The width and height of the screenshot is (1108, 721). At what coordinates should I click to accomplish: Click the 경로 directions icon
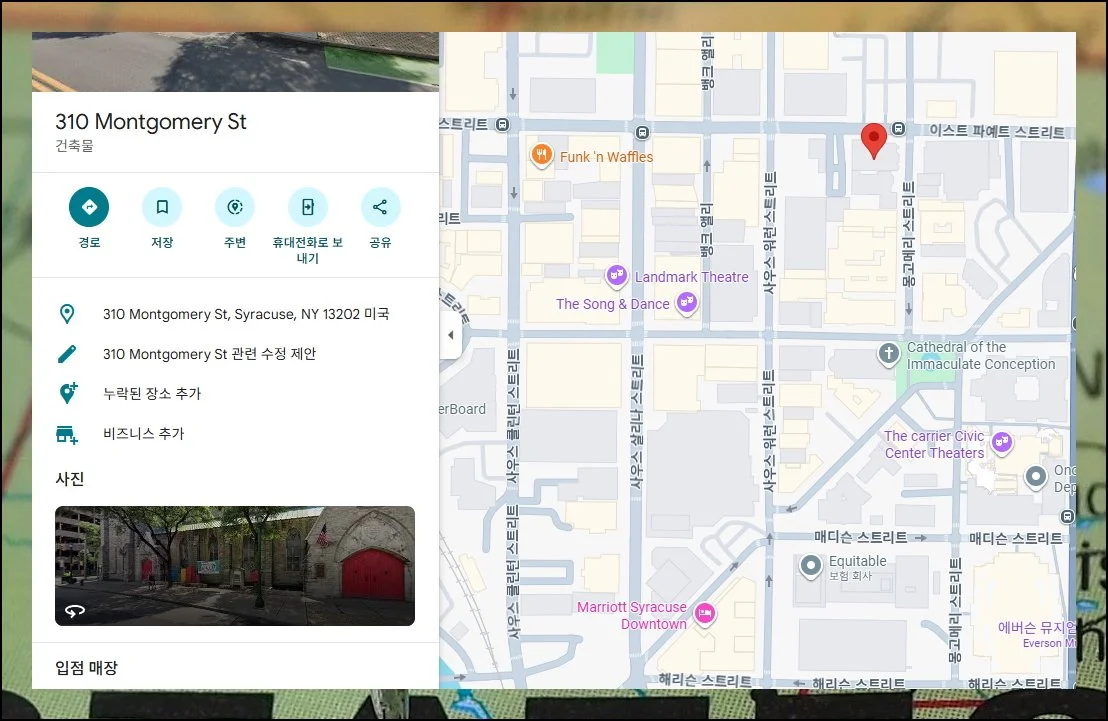tap(88, 207)
